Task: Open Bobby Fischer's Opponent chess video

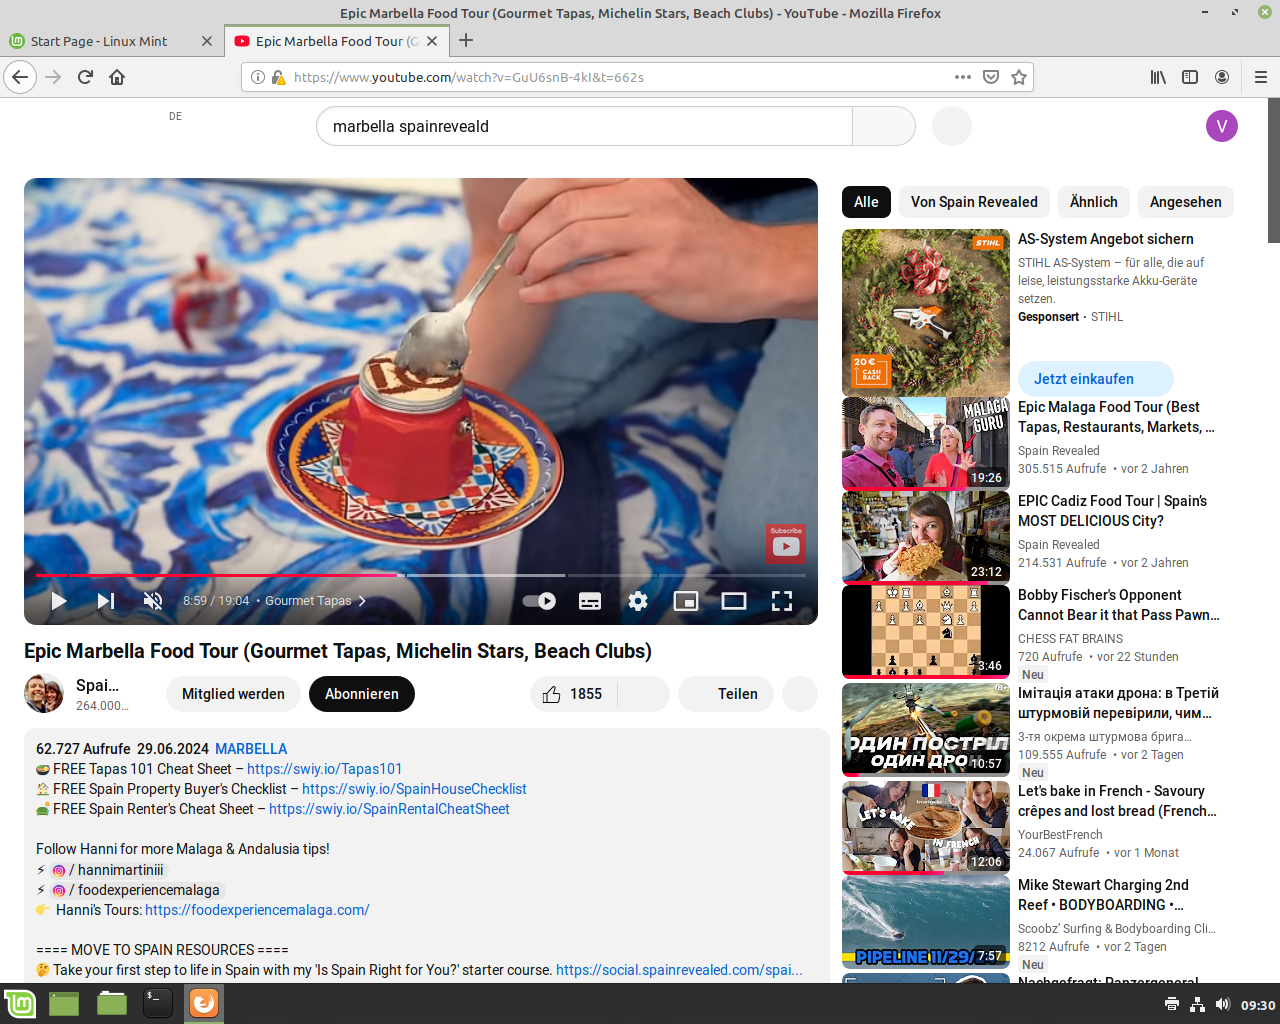Action: [x=926, y=631]
